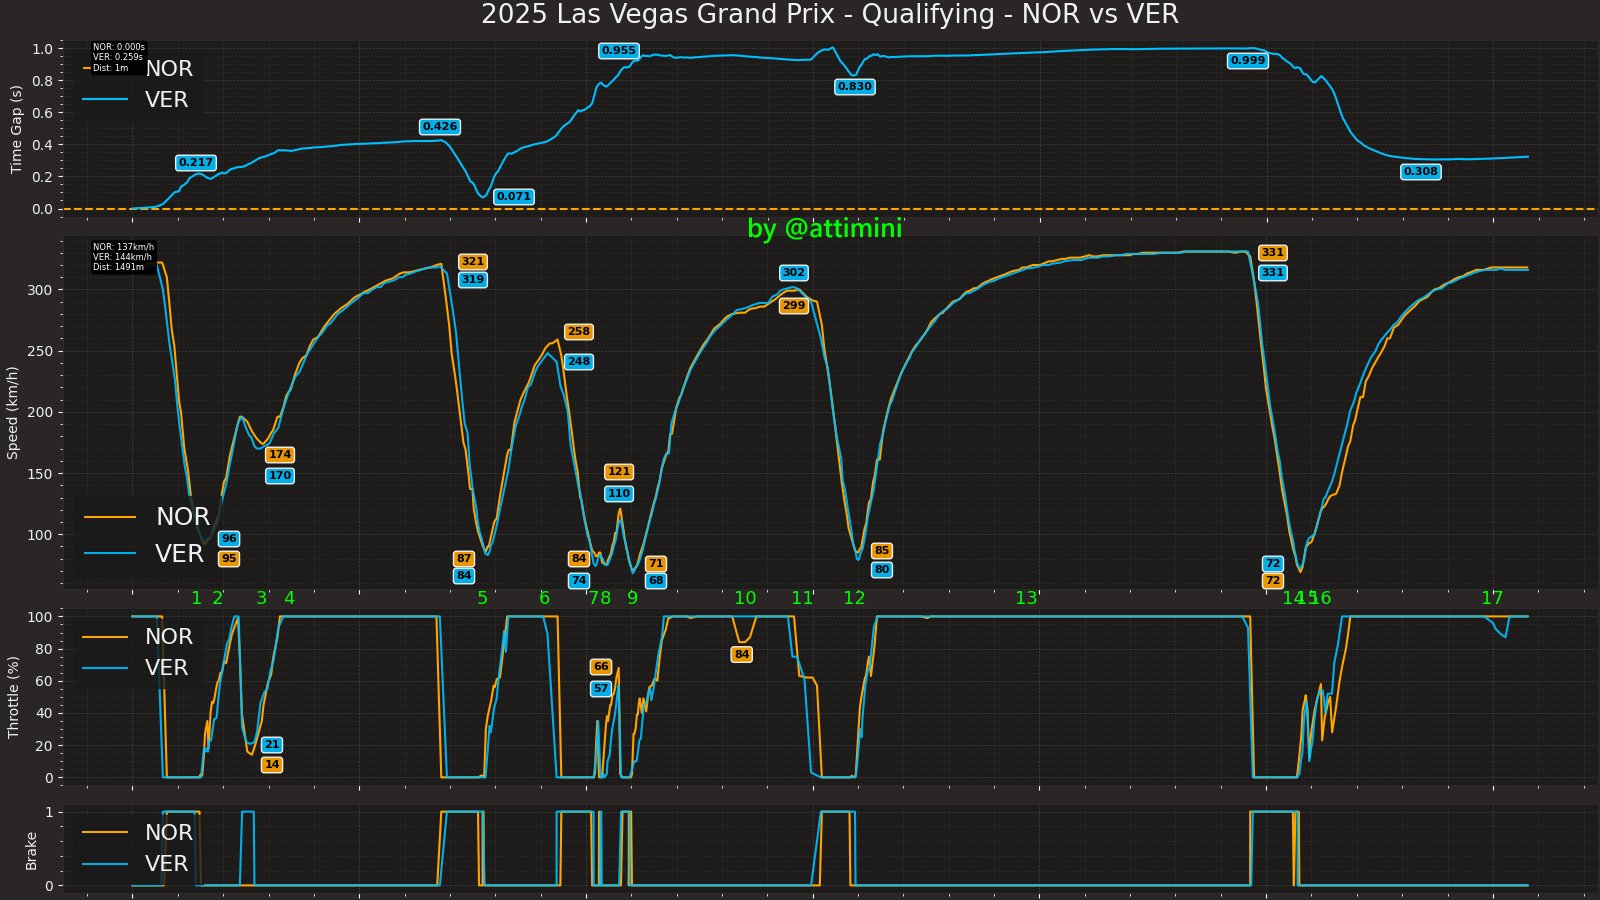Click the orange 321 speed label

[x=473, y=262]
